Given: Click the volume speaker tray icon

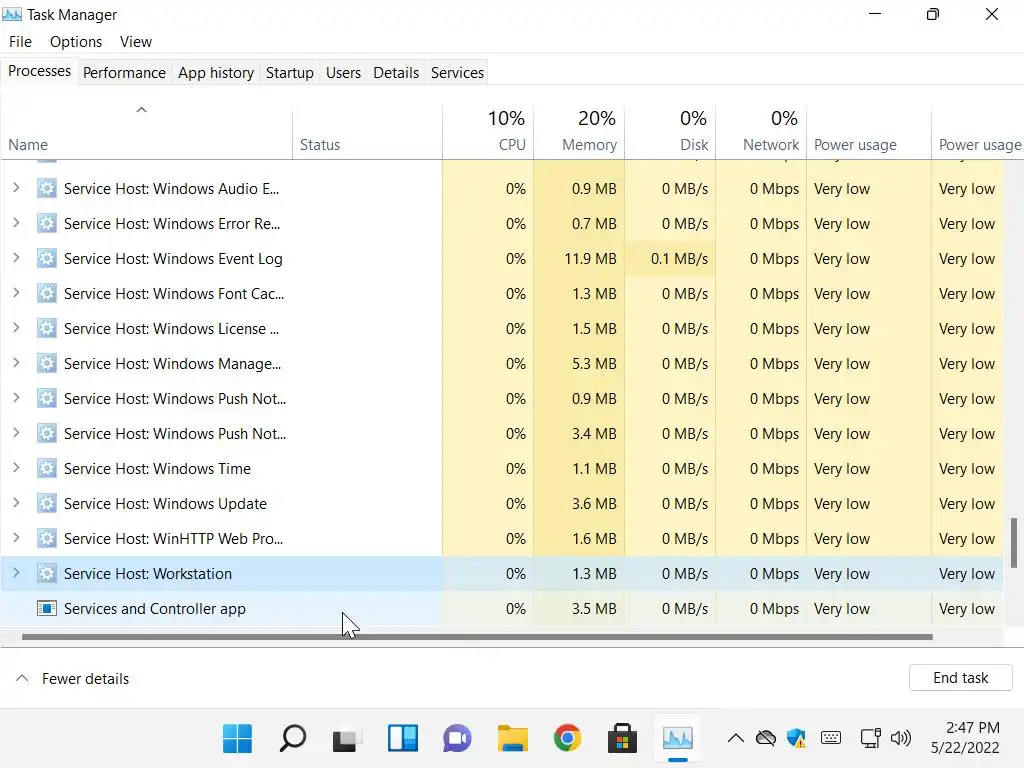Looking at the screenshot, I should (x=901, y=739).
